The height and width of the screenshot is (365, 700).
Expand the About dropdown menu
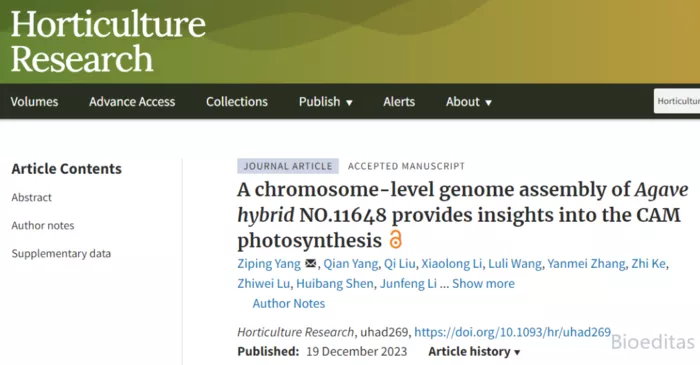point(468,102)
